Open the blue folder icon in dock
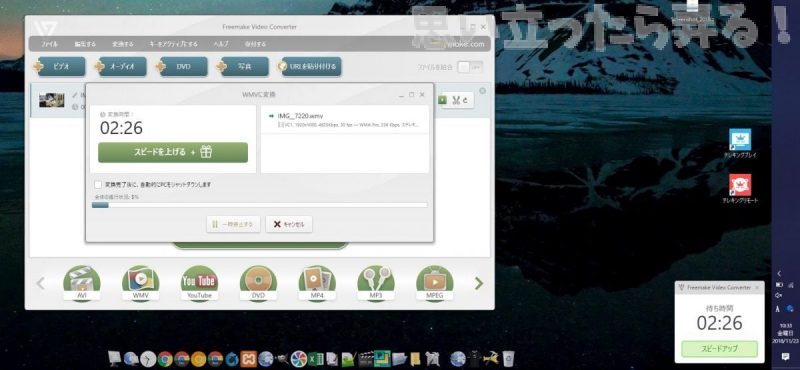 (x=399, y=359)
